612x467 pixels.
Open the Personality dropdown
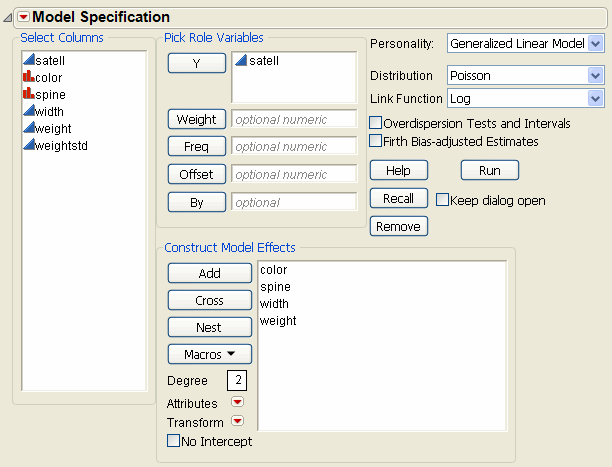[596, 44]
